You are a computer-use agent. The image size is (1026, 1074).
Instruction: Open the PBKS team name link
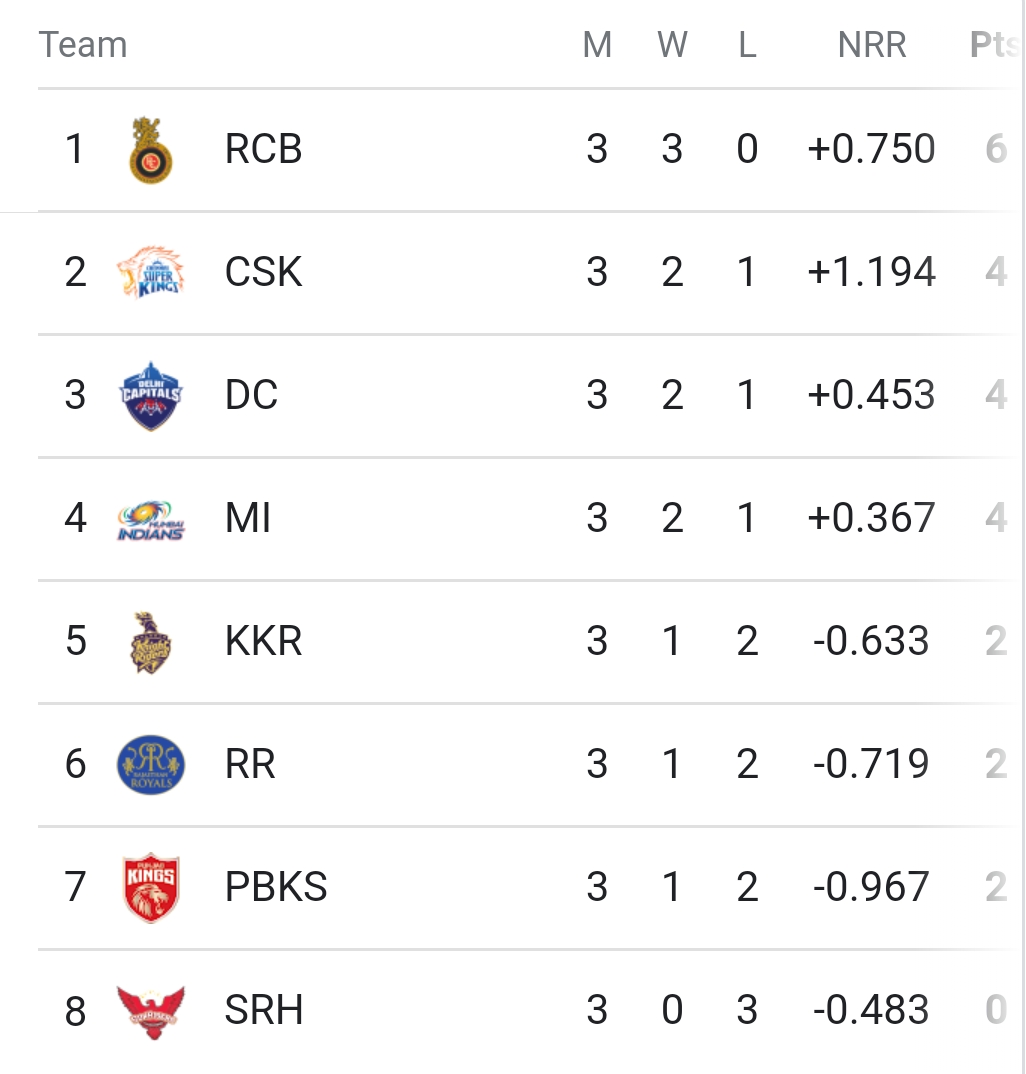tap(276, 887)
